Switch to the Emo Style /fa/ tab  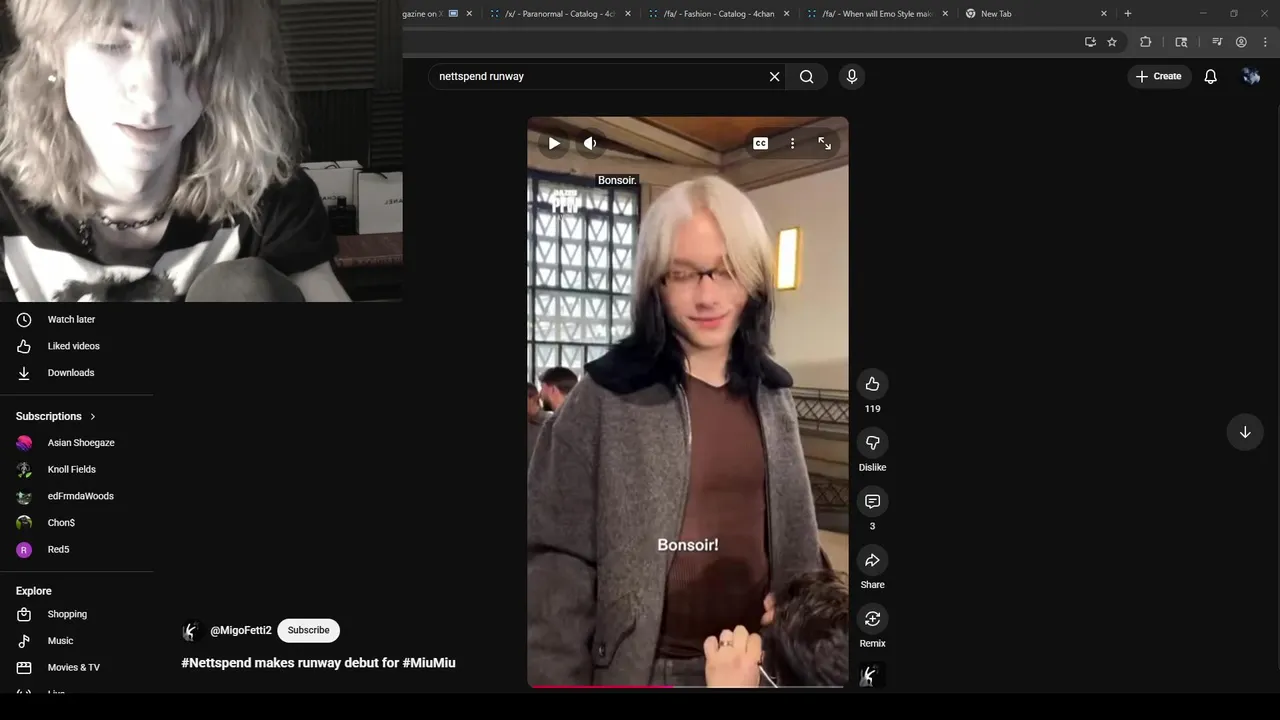coord(876,14)
